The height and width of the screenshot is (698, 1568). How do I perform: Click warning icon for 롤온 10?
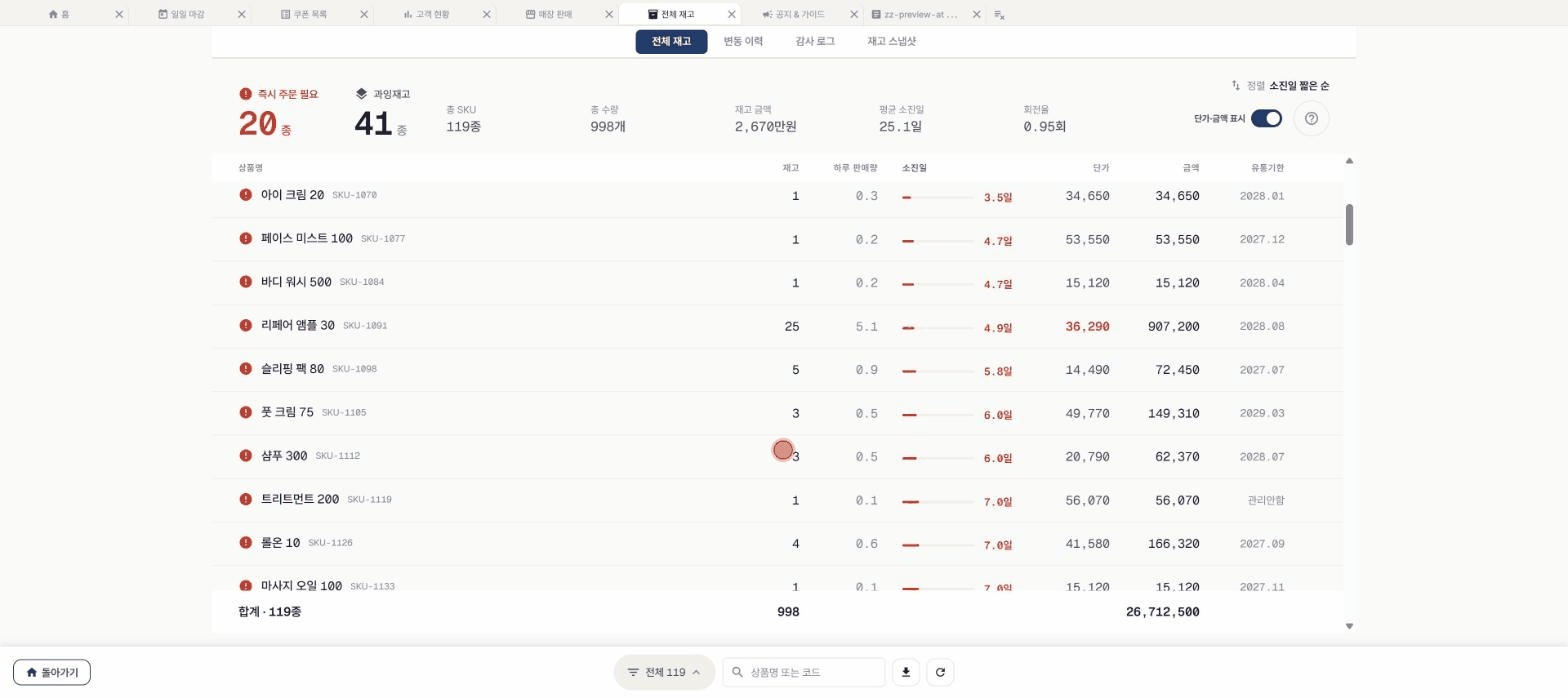click(x=245, y=543)
